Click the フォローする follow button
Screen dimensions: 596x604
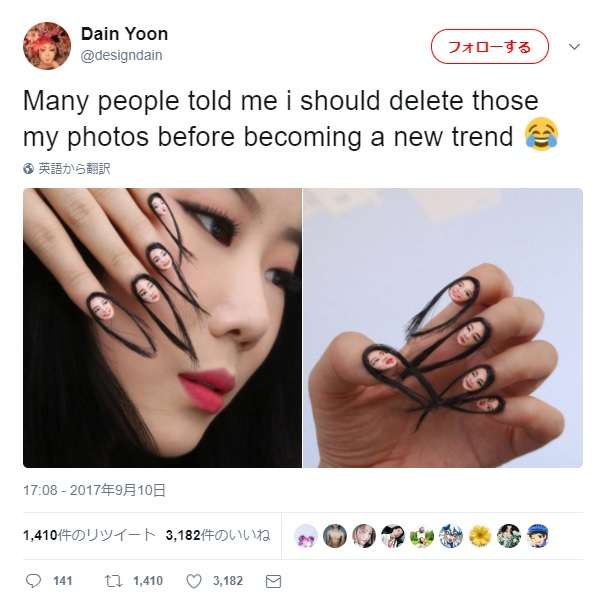tap(490, 47)
